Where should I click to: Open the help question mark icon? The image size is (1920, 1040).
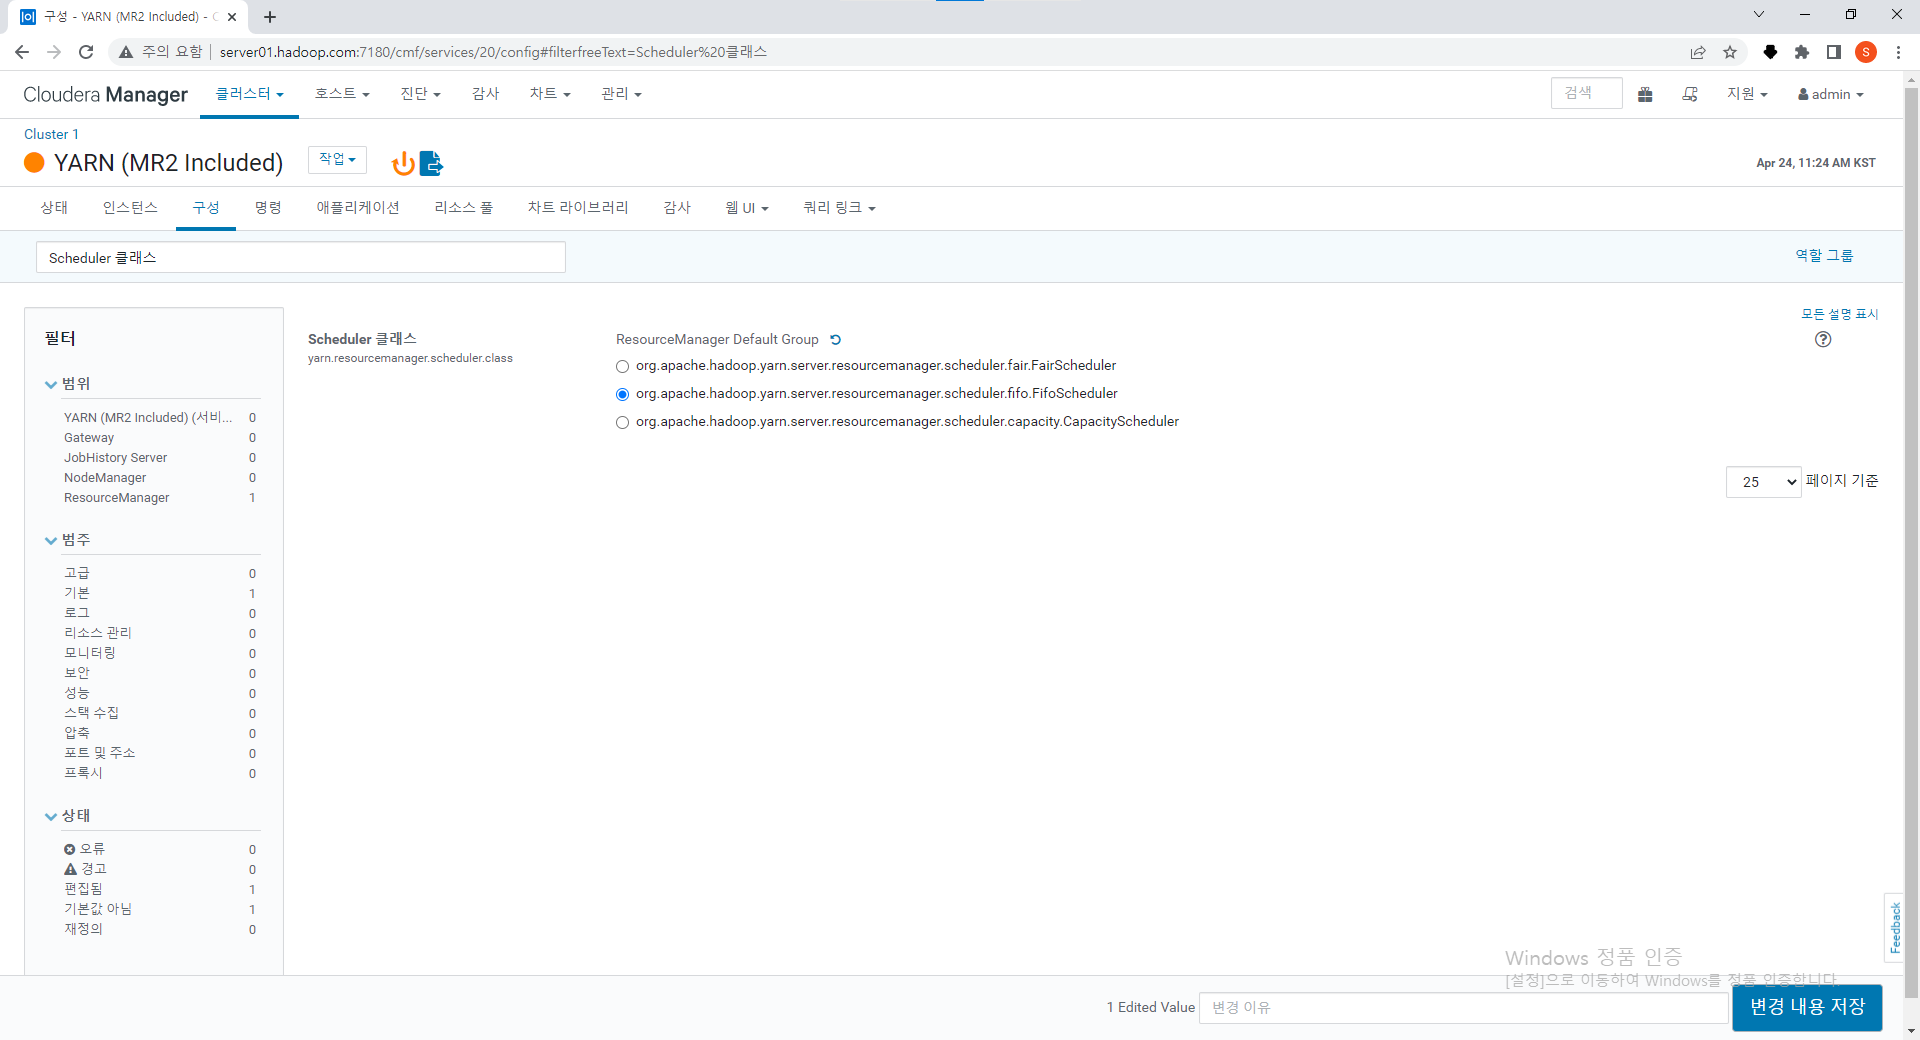coord(1823,339)
